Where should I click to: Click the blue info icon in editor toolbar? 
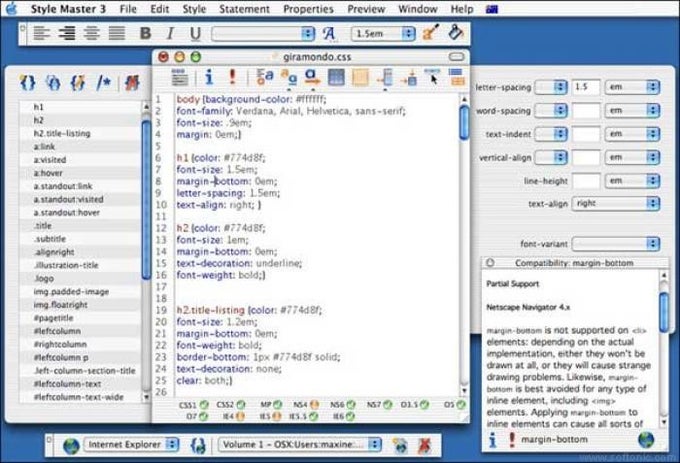(209, 77)
